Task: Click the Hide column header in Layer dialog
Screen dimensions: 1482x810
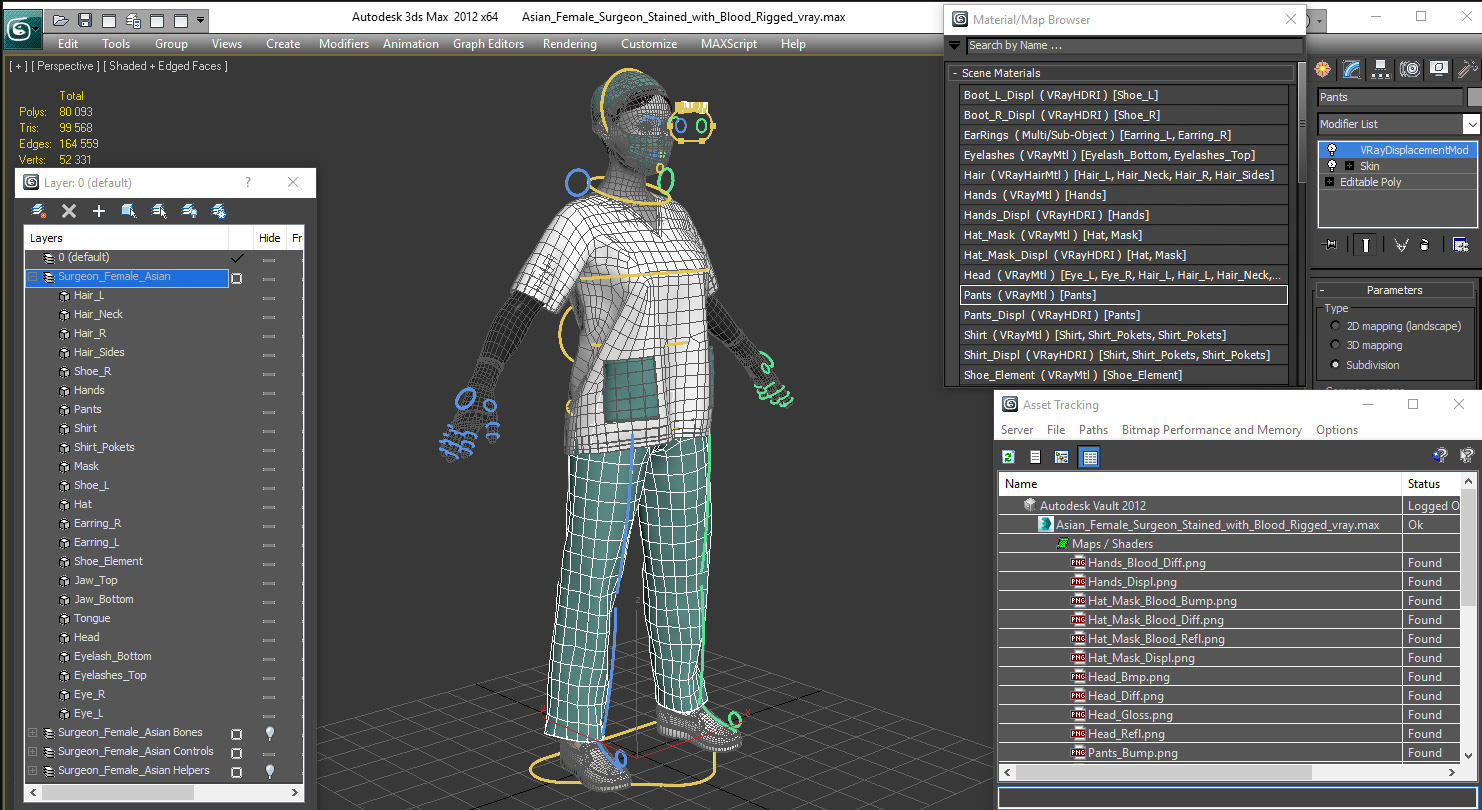Action: point(269,238)
